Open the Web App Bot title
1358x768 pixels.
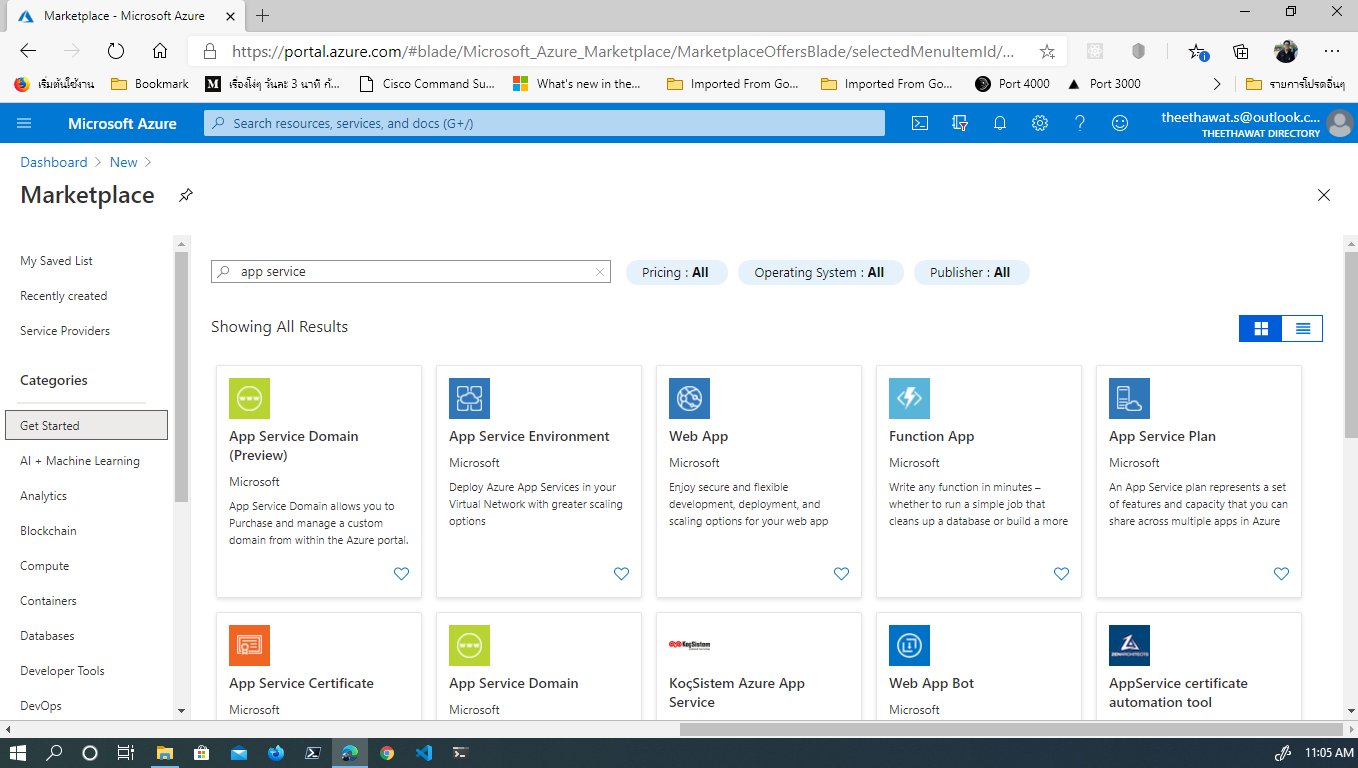(931, 683)
